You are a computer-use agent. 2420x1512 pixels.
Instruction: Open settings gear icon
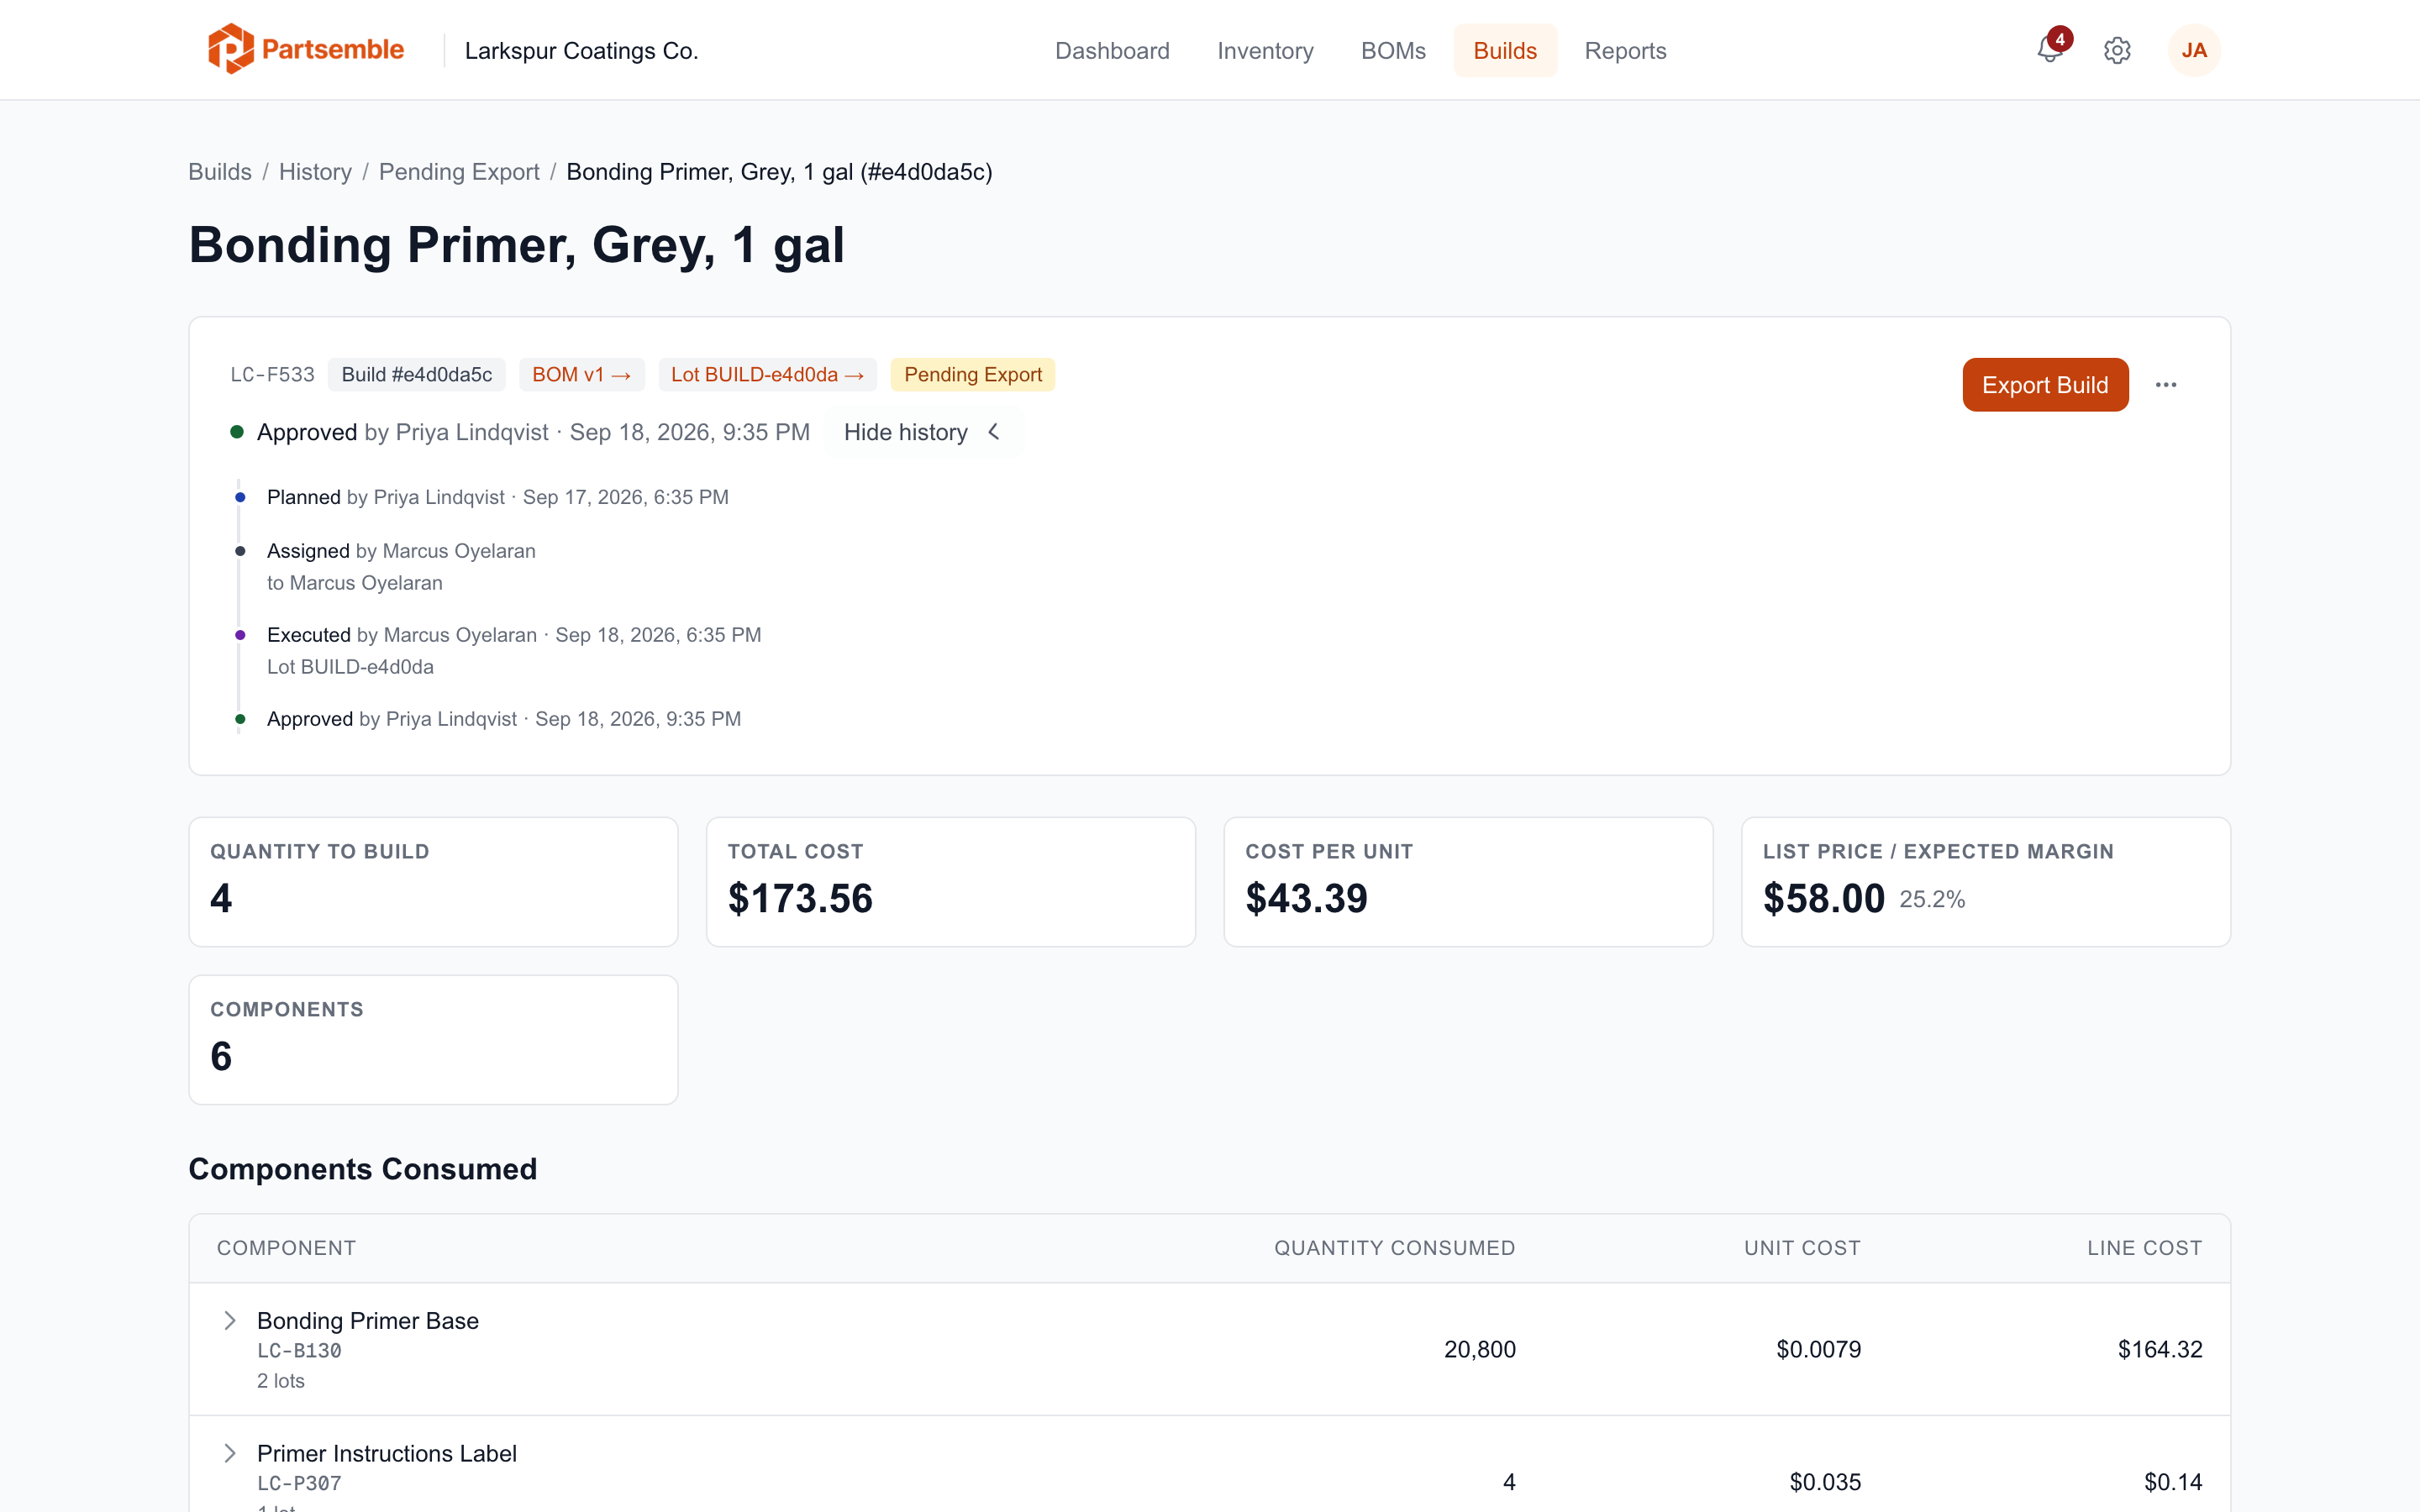[x=2117, y=50]
